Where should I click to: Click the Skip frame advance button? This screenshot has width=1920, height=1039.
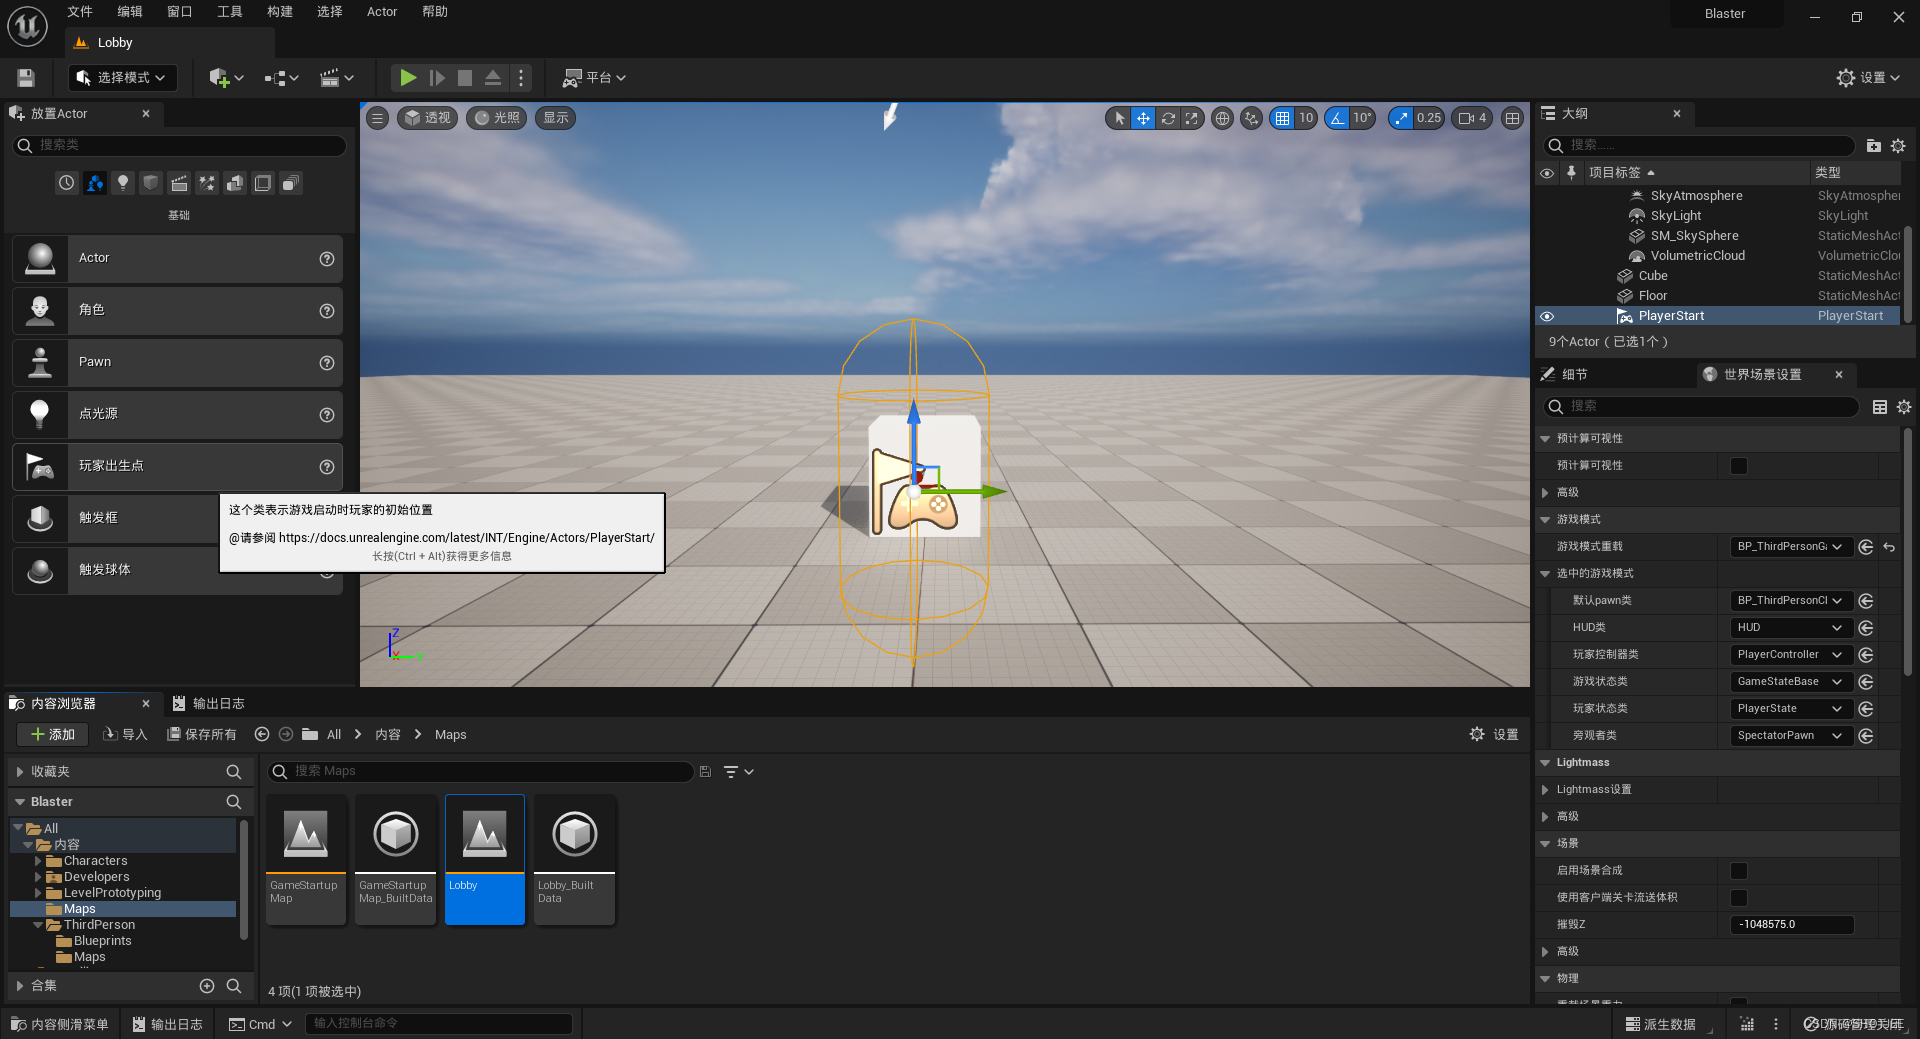tap(437, 77)
